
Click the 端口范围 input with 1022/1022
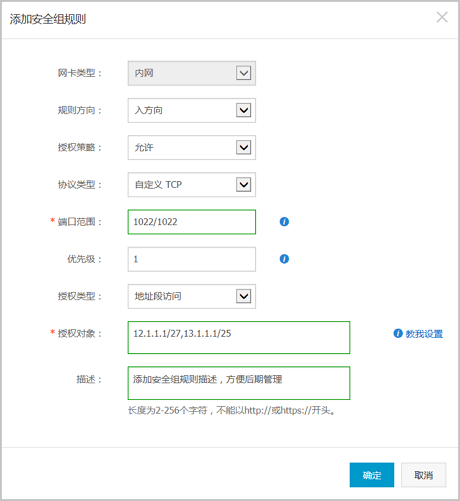192,222
